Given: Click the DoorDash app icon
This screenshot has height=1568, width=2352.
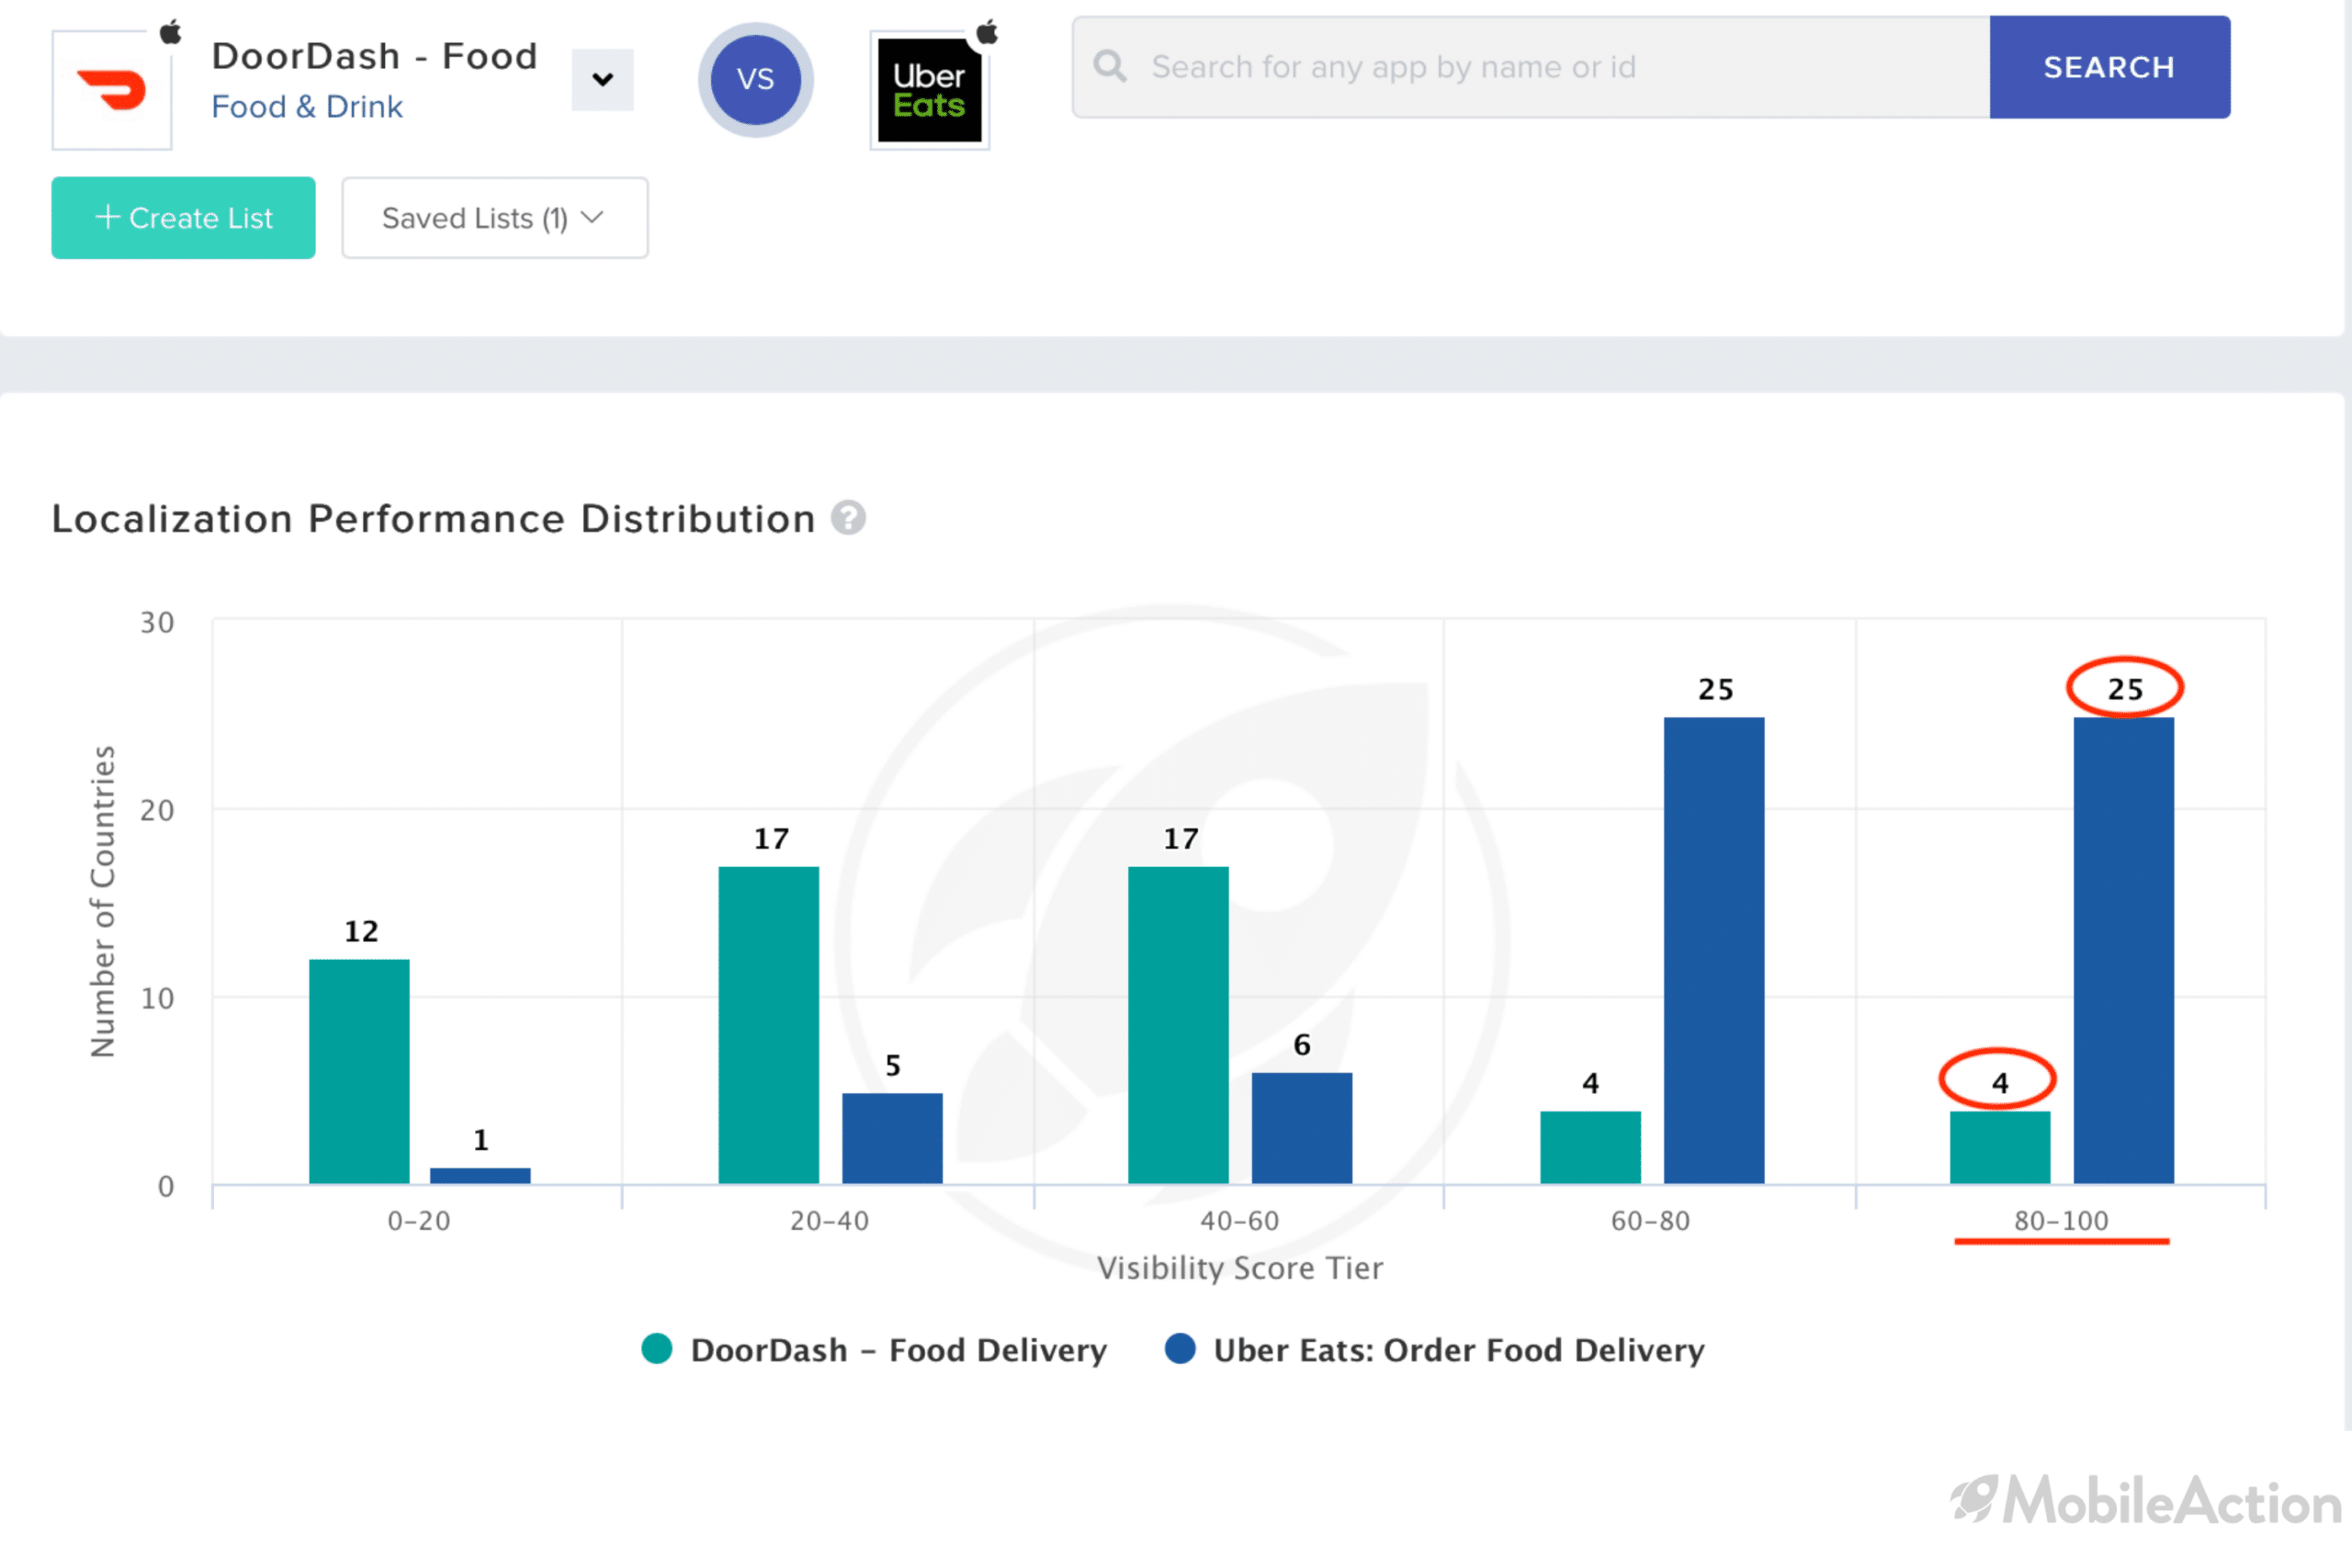Looking at the screenshot, I should pos(112,90).
